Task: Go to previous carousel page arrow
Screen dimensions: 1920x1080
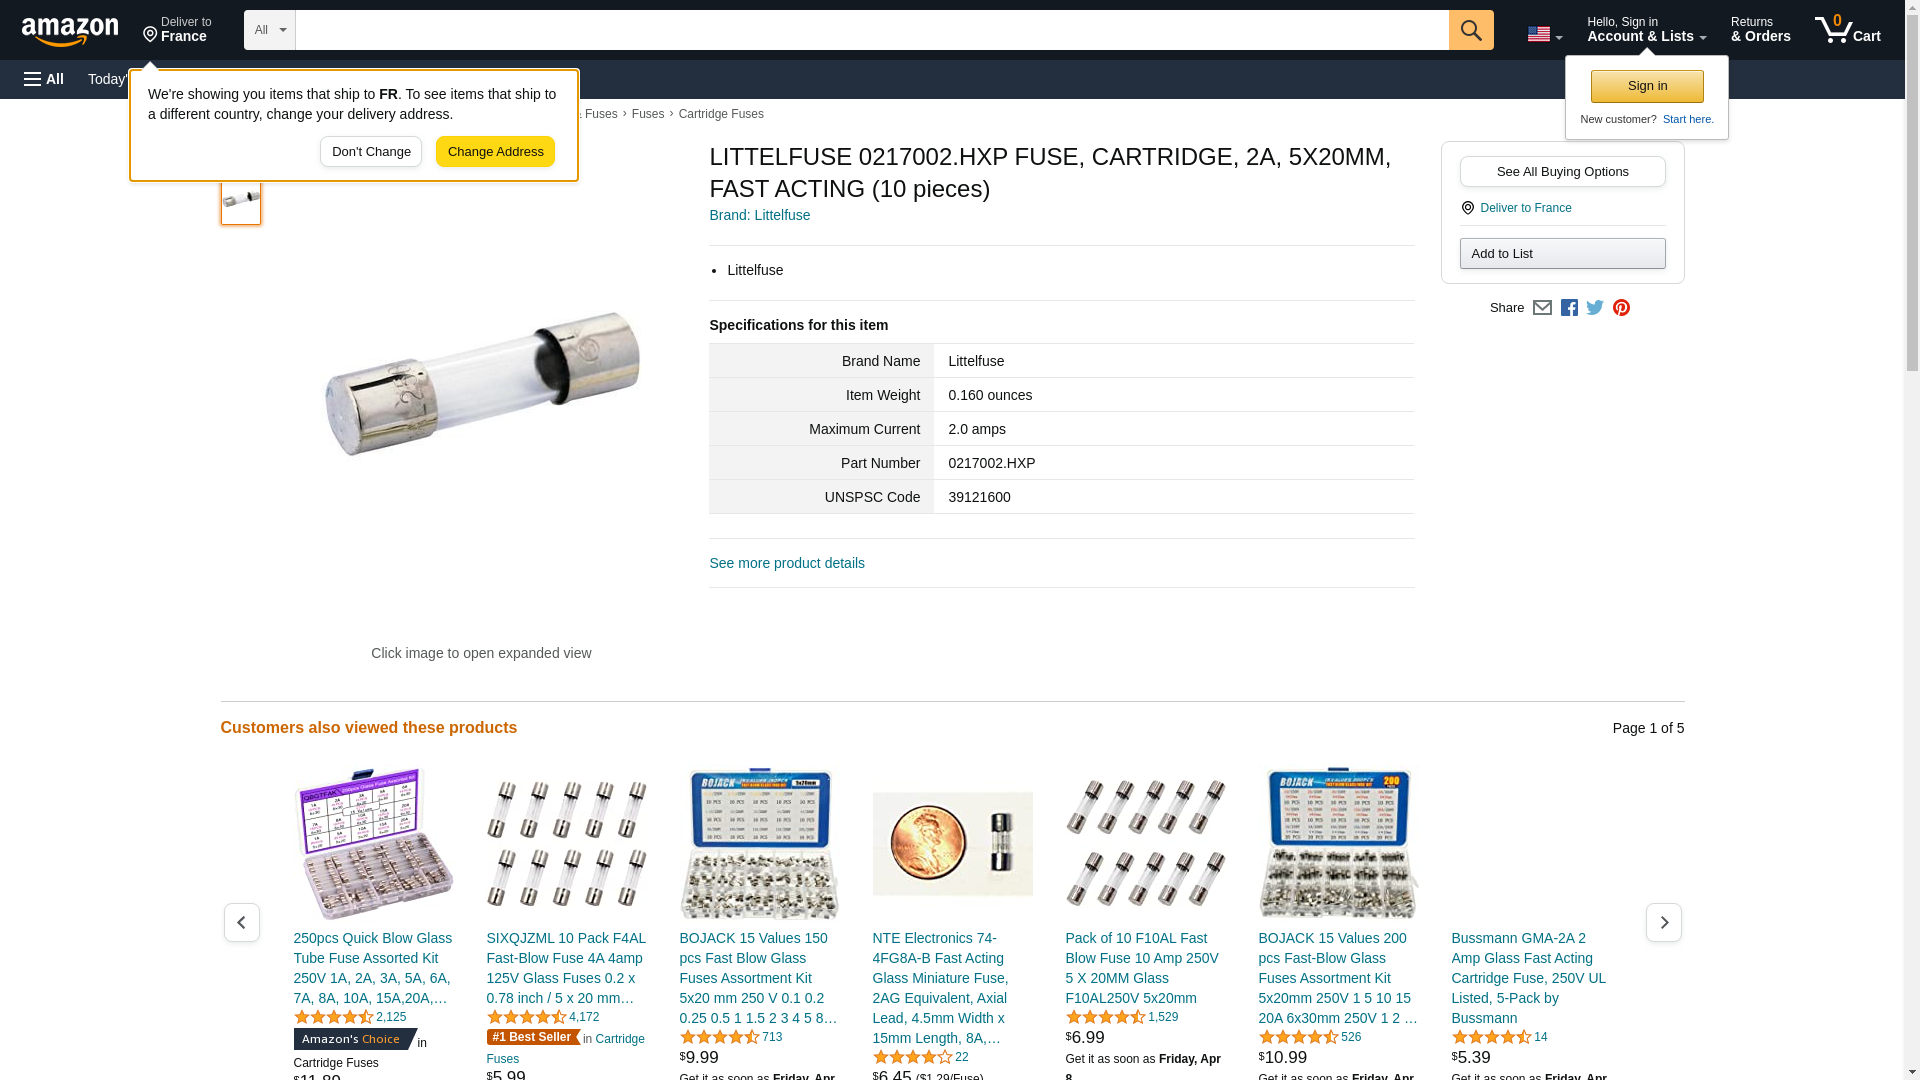Action: pyautogui.click(x=241, y=922)
